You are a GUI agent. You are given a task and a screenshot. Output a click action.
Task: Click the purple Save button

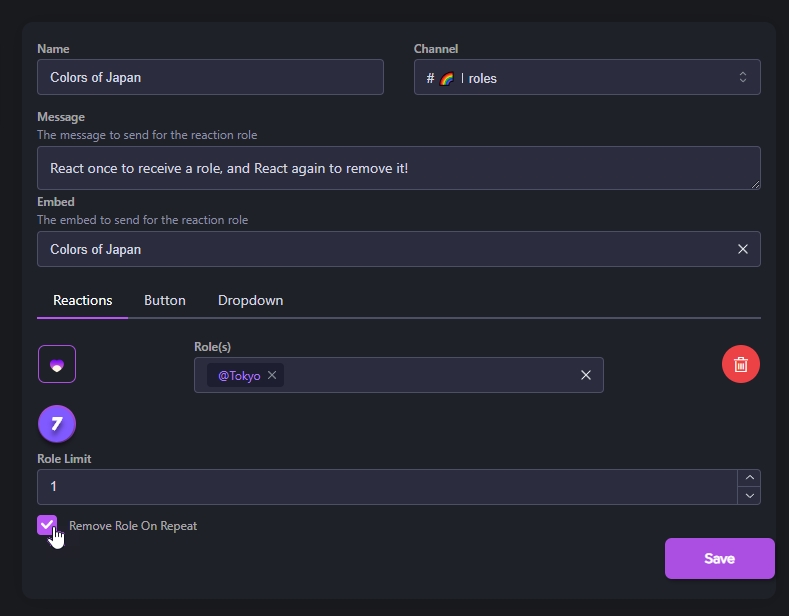click(x=720, y=559)
